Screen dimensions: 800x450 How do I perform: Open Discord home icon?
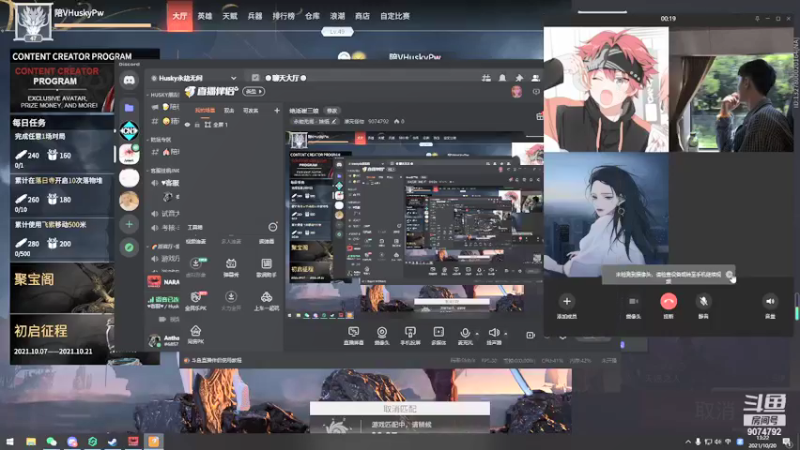(129, 80)
